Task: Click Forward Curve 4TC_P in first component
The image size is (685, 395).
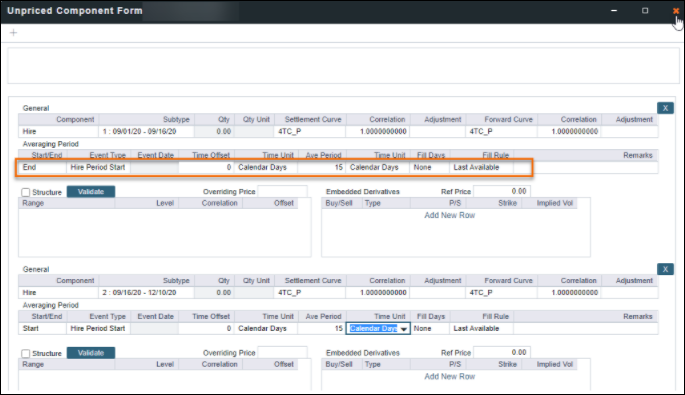Action: pos(502,132)
